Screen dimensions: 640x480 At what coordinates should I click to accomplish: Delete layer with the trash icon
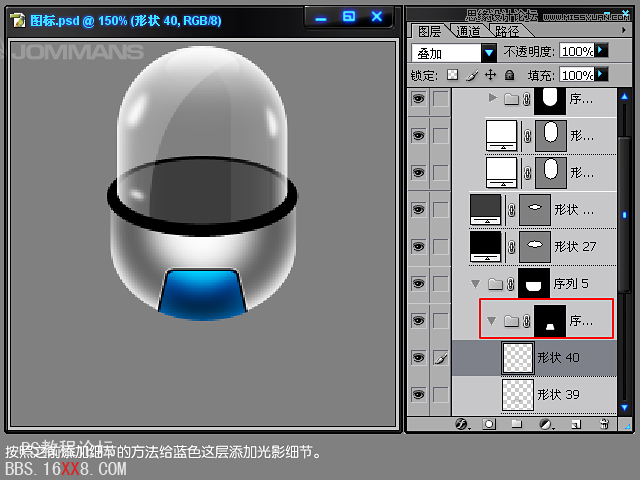603,424
